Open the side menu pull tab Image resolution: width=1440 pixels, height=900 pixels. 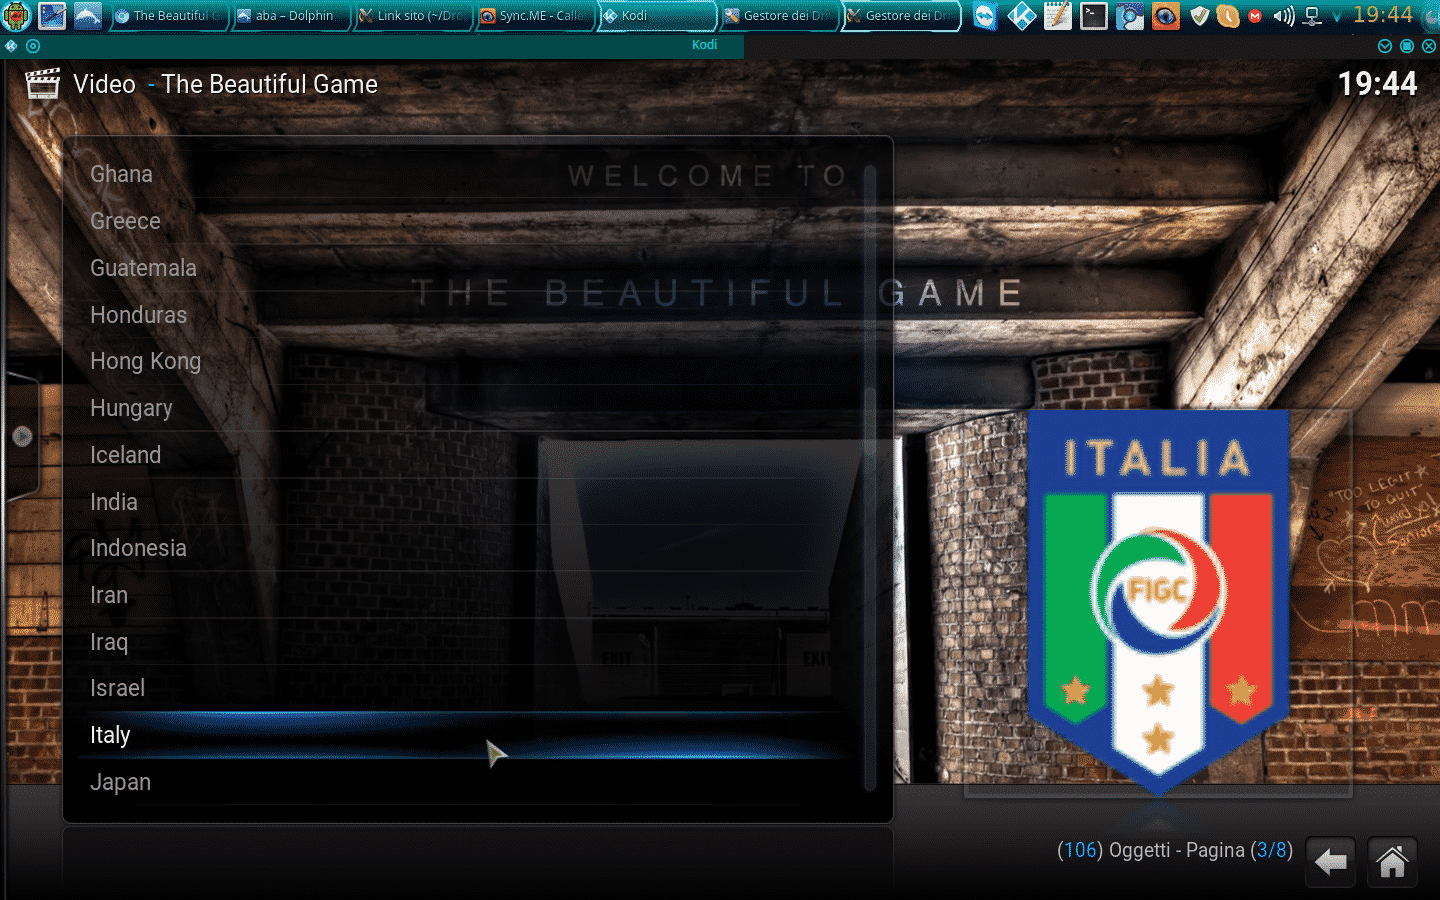click(x=21, y=436)
